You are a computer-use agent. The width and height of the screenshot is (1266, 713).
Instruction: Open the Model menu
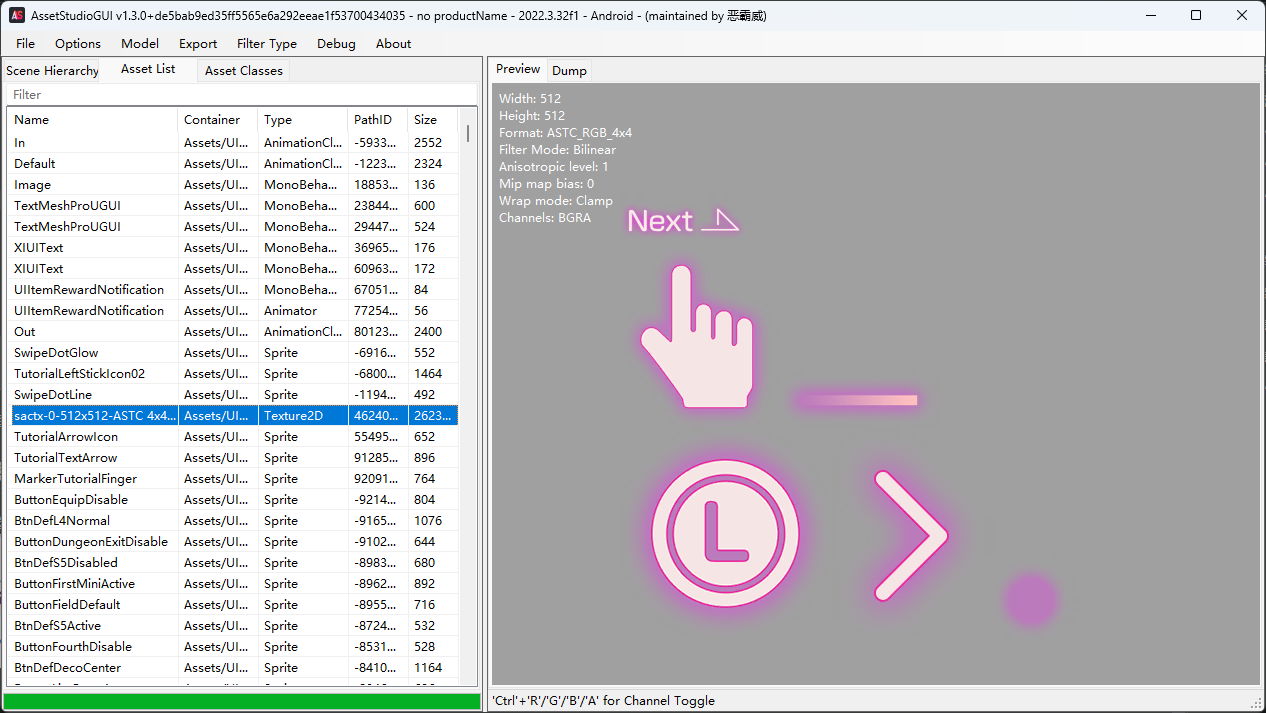click(140, 44)
